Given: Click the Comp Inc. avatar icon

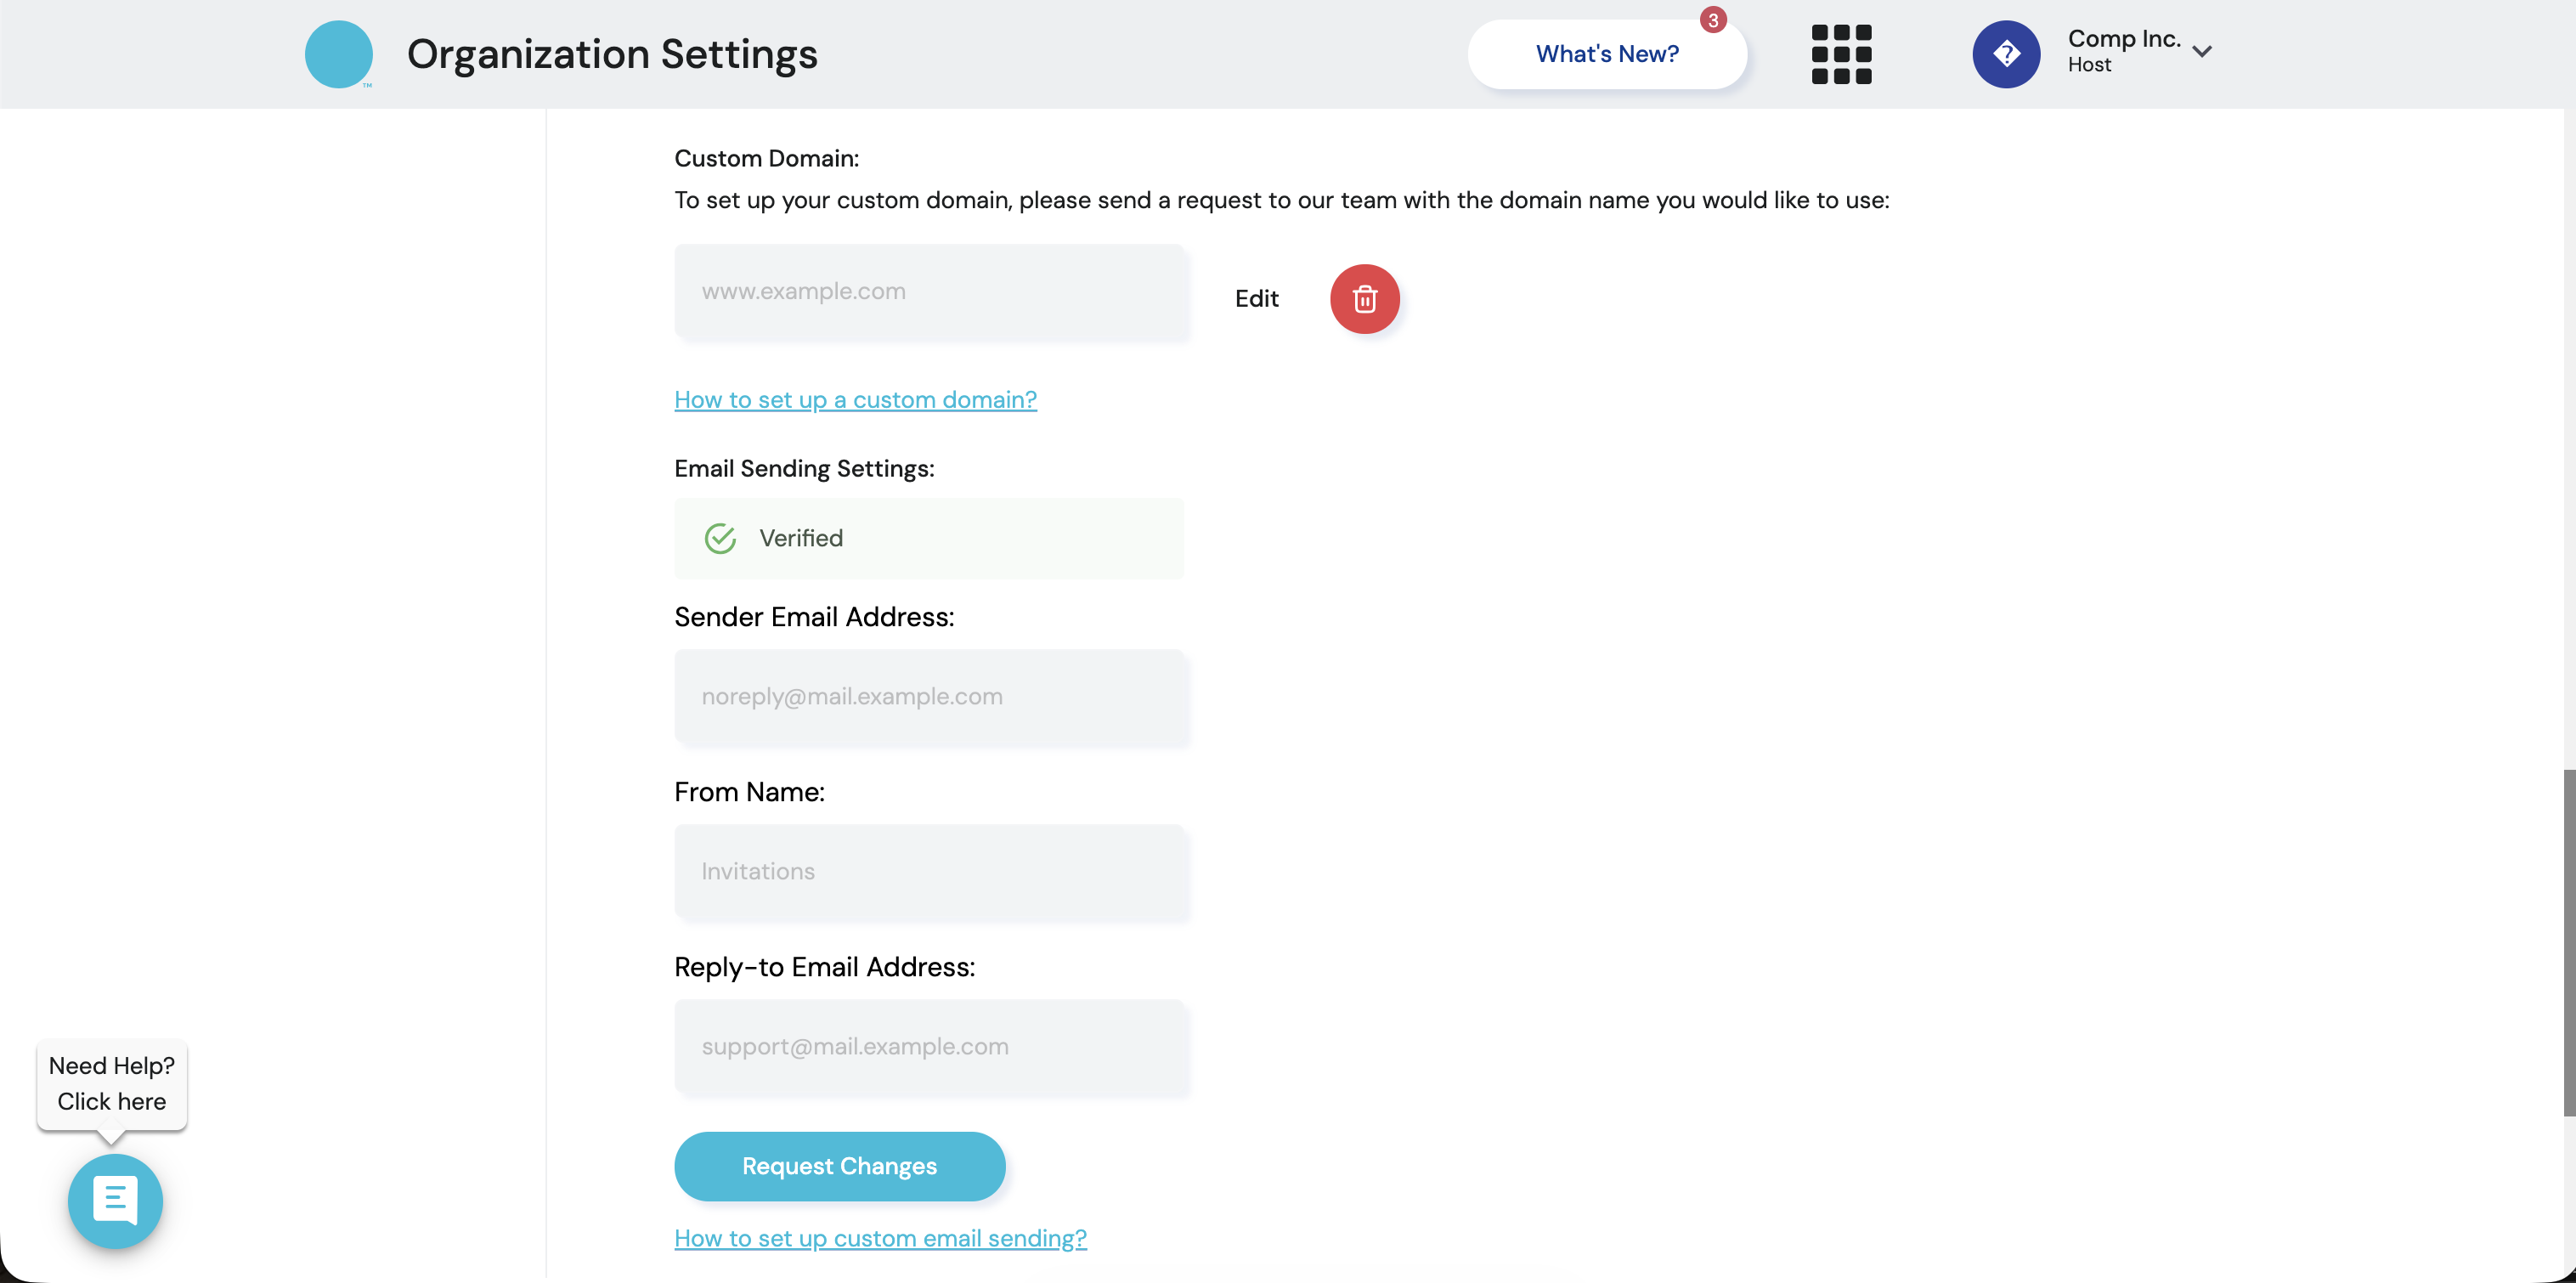Looking at the screenshot, I should 2005,54.
